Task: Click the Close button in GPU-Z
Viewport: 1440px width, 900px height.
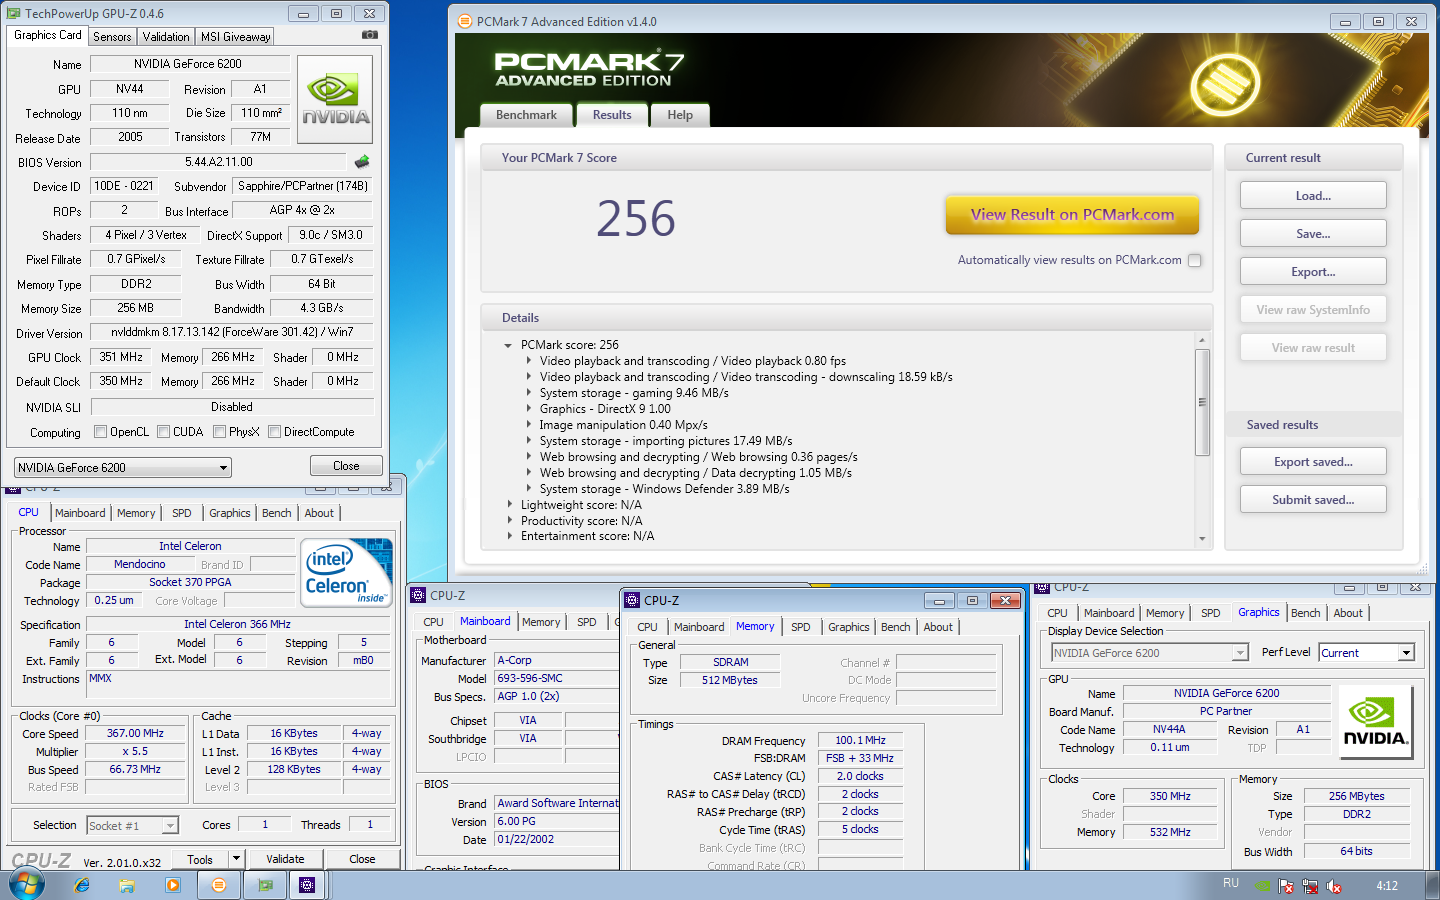Action: pyautogui.click(x=346, y=466)
